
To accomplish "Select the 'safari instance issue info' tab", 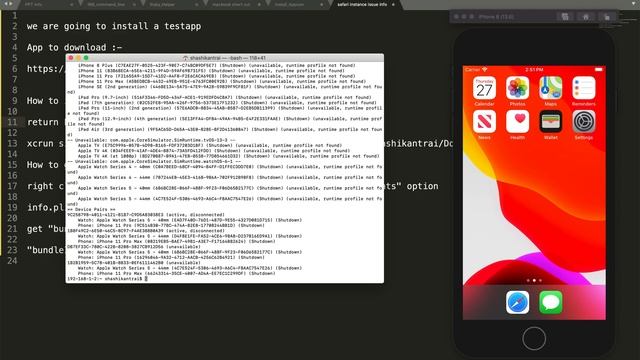I will (x=362, y=4).
